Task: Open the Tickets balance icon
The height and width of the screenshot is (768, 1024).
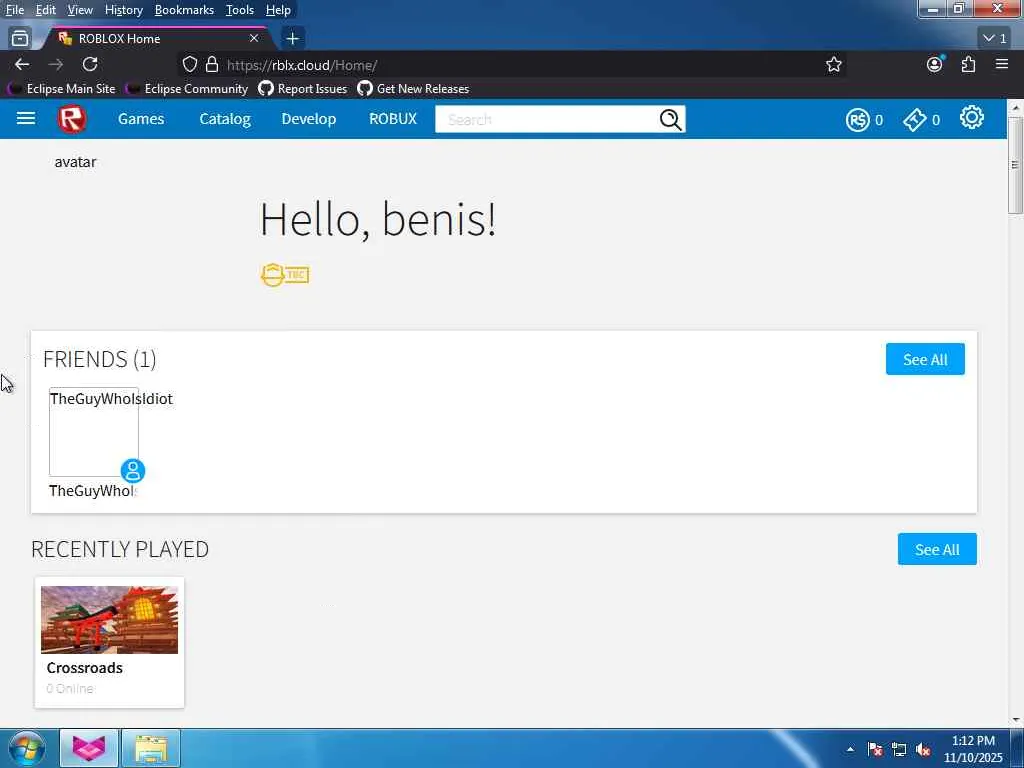Action: (914, 120)
